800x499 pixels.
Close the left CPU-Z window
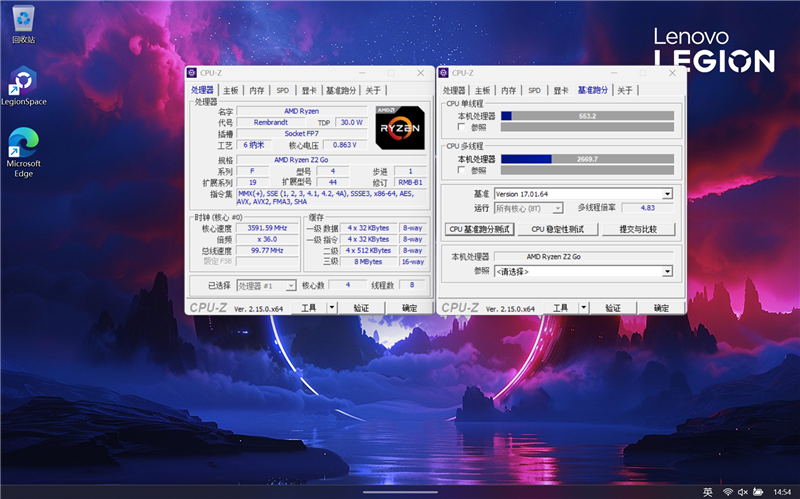[x=420, y=73]
